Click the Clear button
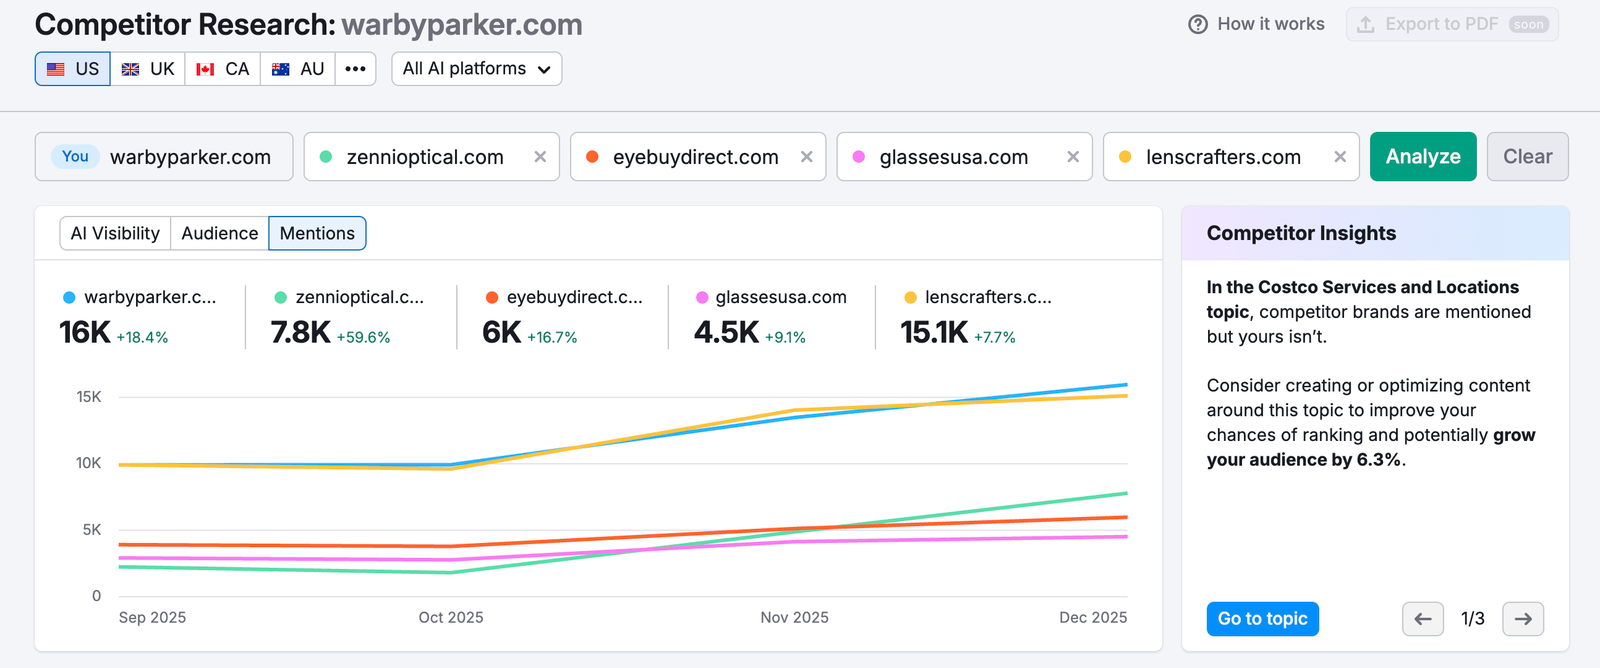The width and height of the screenshot is (1600, 668). pos(1528,157)
